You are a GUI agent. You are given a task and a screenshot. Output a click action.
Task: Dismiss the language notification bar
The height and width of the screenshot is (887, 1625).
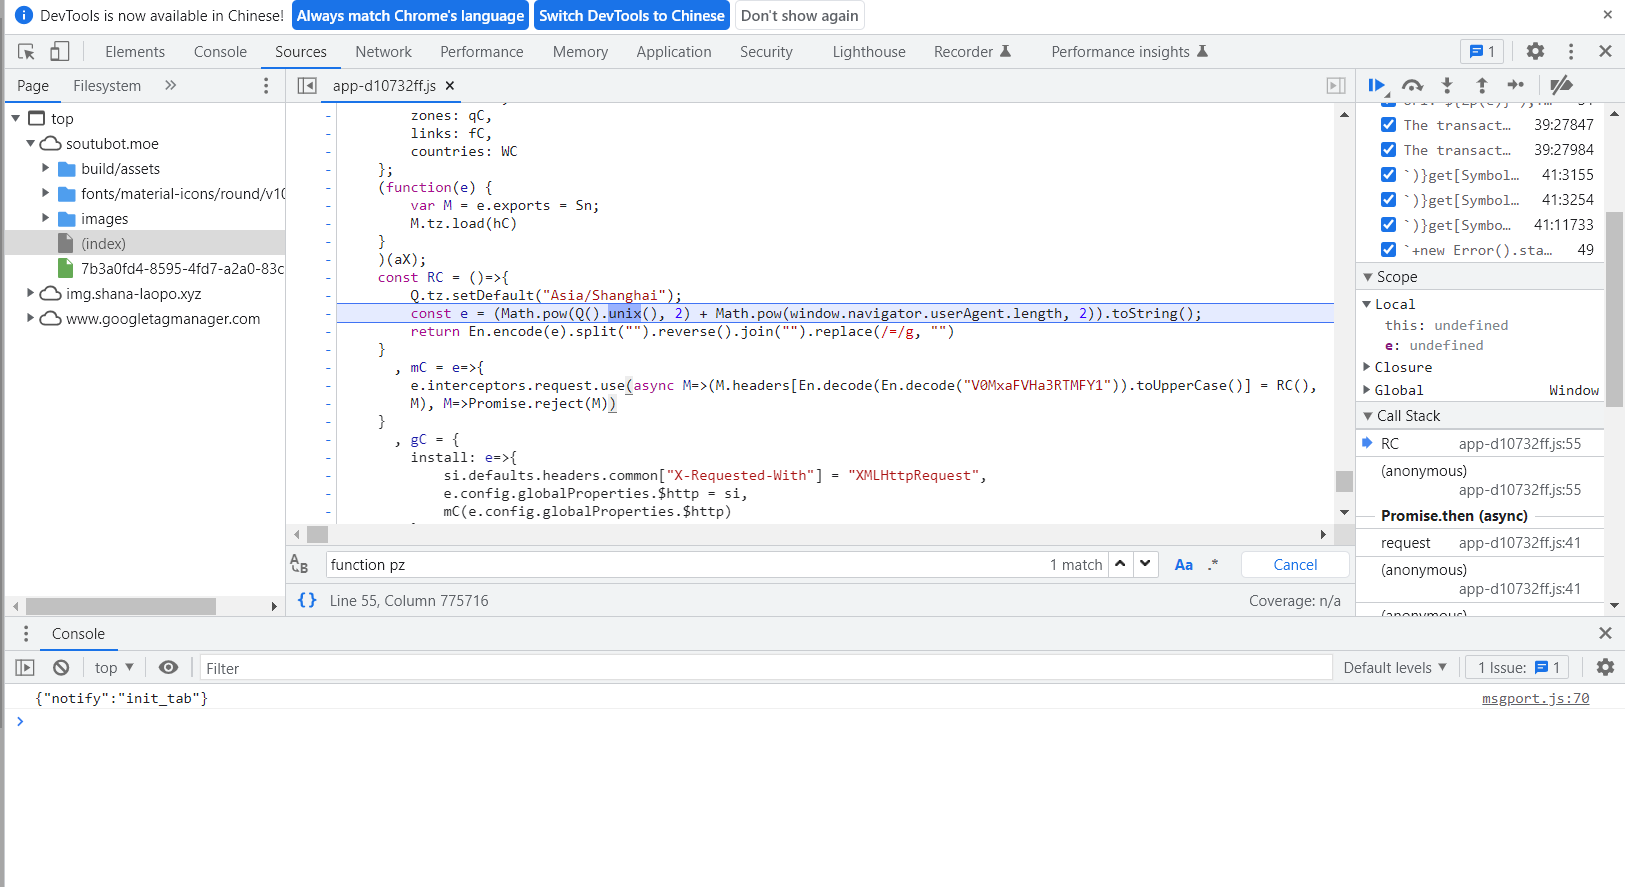click(1607, 15)
